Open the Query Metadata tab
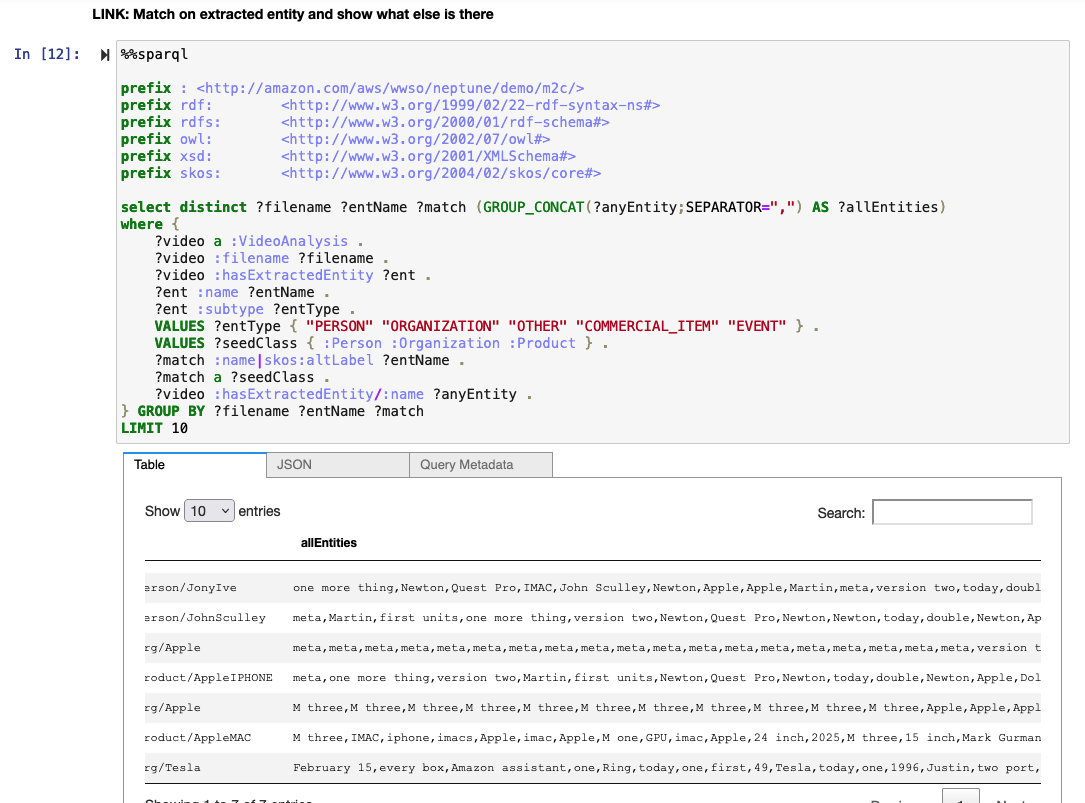 (x=480, y=464)
